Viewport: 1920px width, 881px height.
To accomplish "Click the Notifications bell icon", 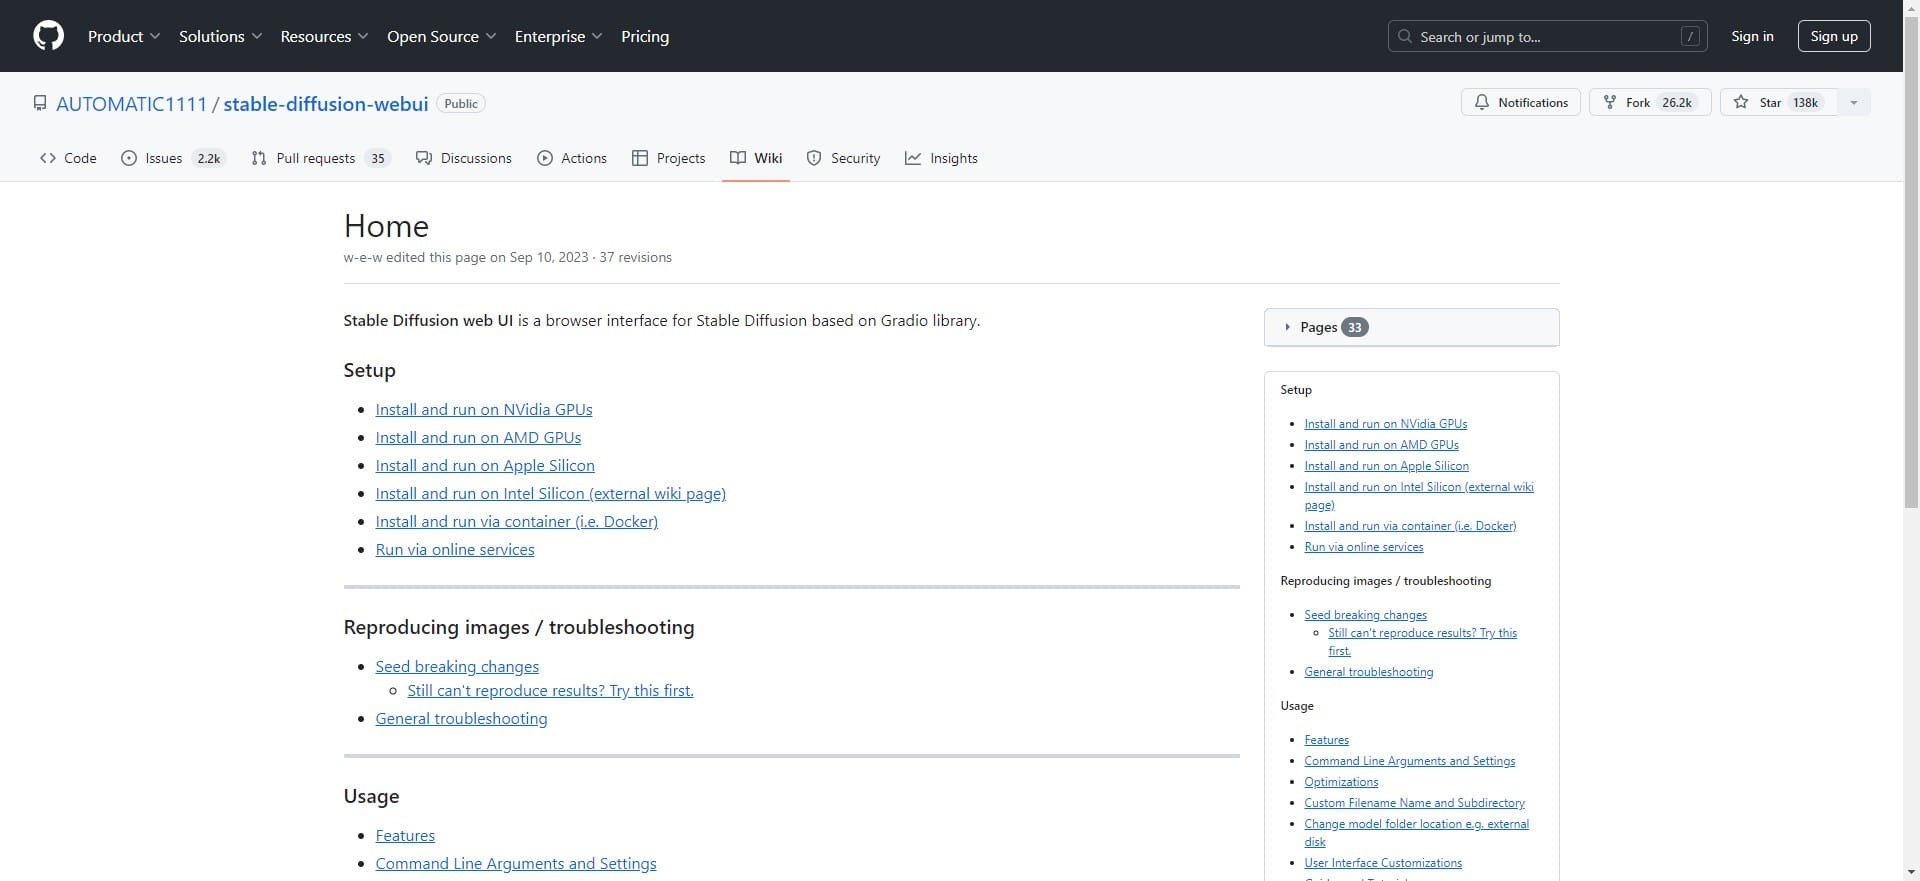I will (1482, 102).
